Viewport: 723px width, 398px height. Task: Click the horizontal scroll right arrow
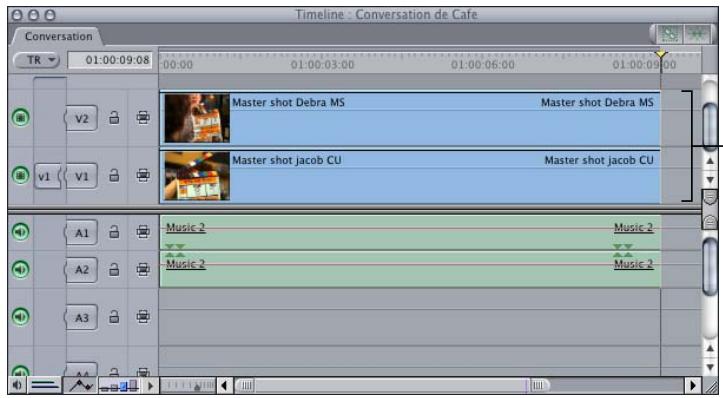[x=692, y=385]
